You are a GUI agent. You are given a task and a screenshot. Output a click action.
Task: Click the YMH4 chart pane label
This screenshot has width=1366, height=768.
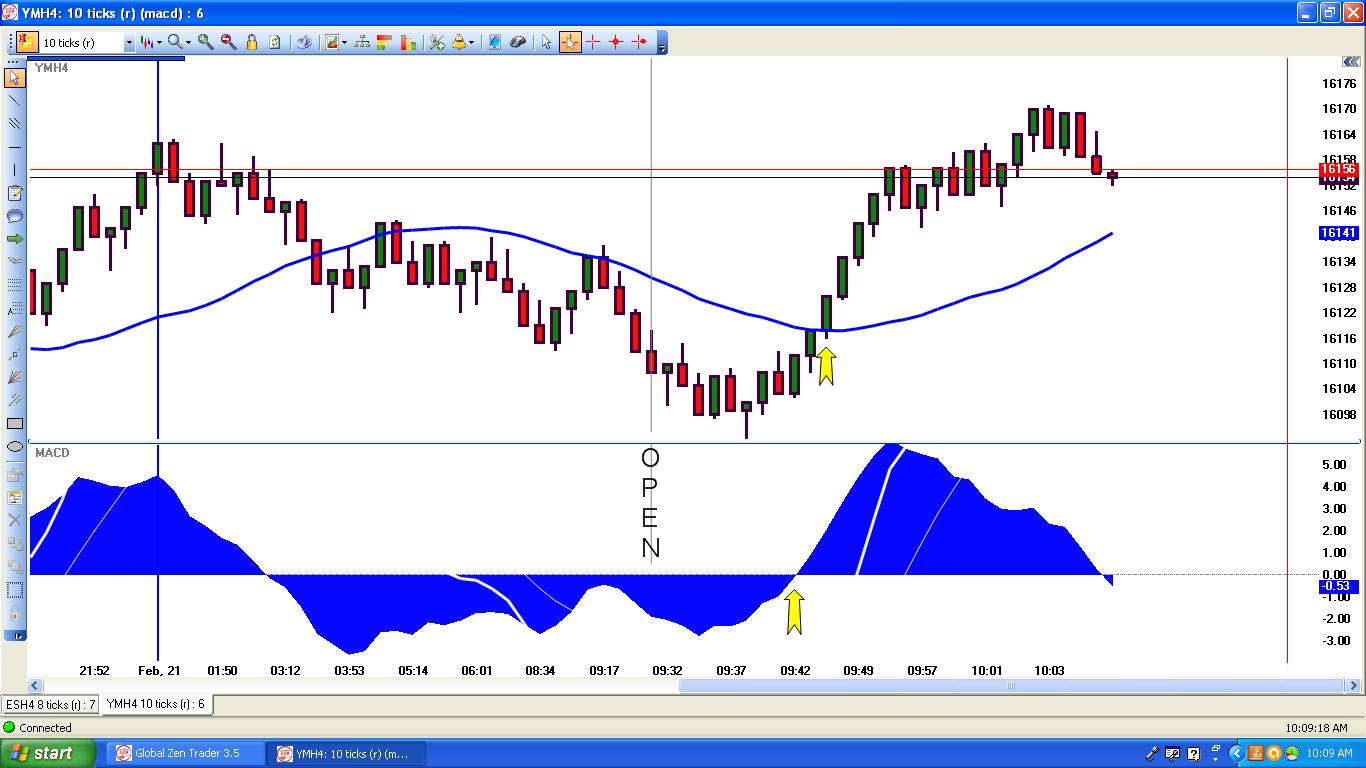click(51, 68)
